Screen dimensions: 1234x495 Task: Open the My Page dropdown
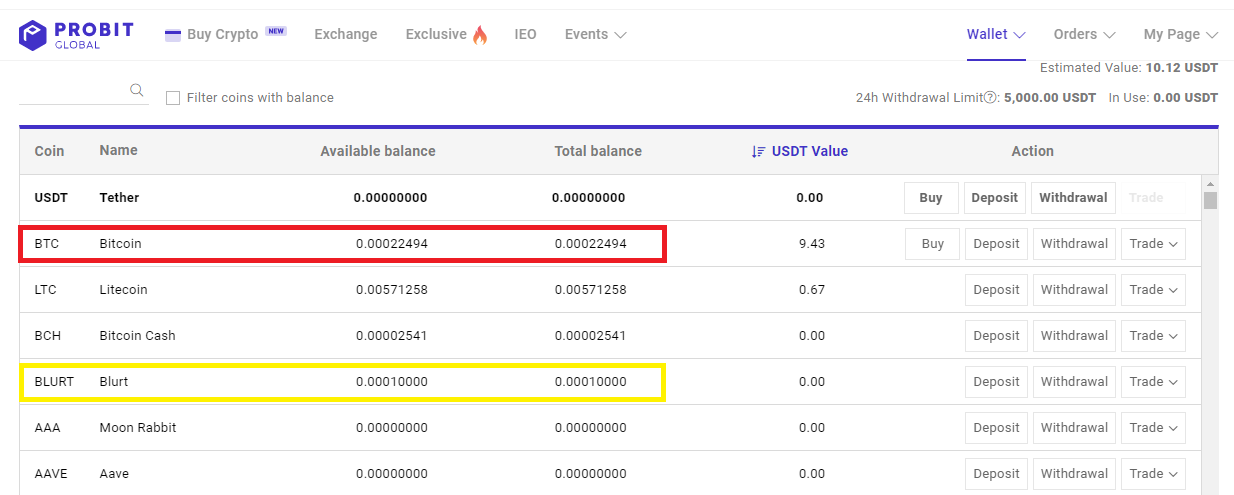tap(1181, 34)
